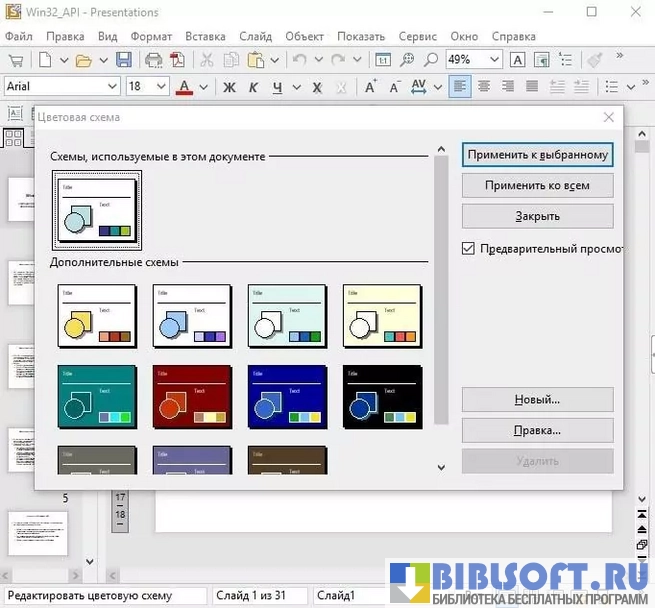The height and width of the screenshot is (608, 655).
Task: Click the Применить ко всем button
Action: (x=537, y=185)
